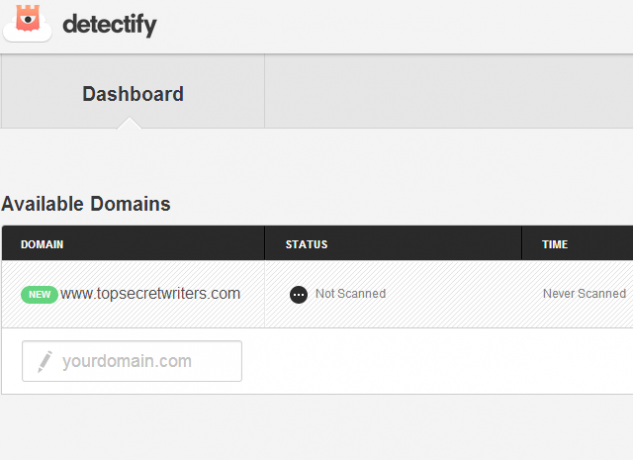Click the empty tab area next to Dashboard
The image size is (633, 460).
click(449, 92)
